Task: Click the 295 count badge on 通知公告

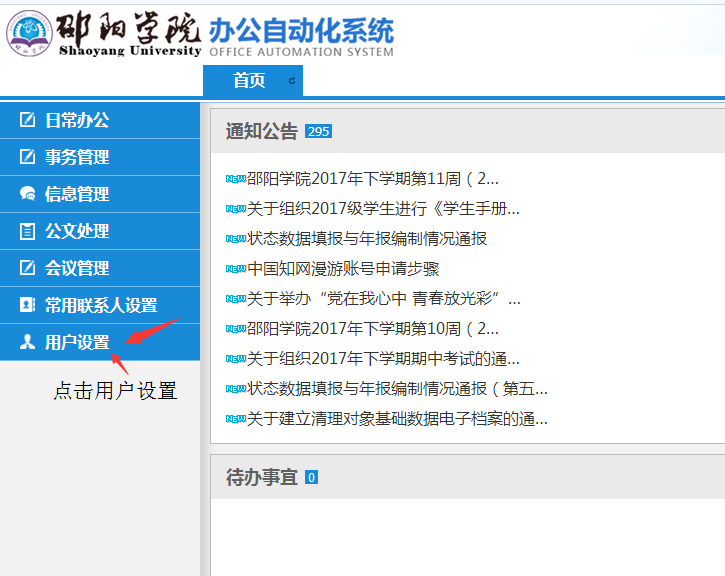Action: [x=318, y=132]
